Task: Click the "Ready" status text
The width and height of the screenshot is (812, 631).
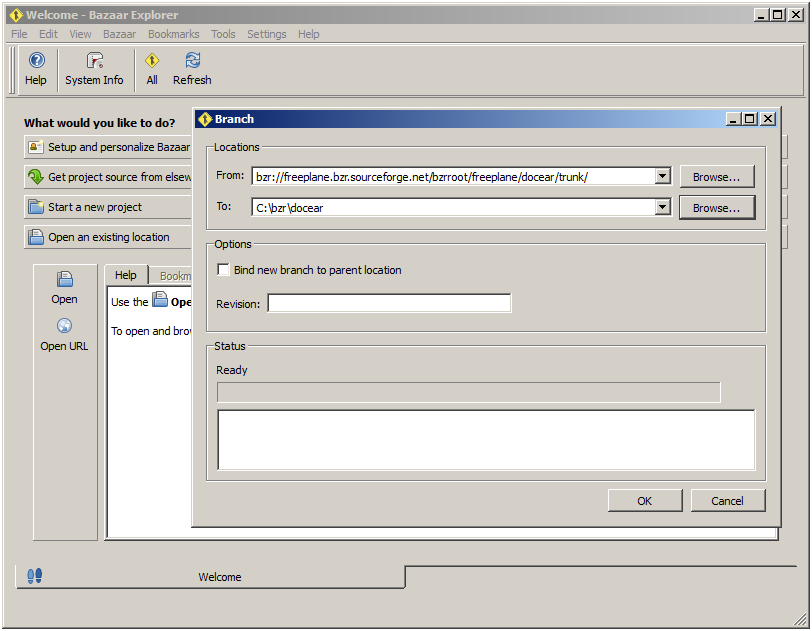Action: 232,370
